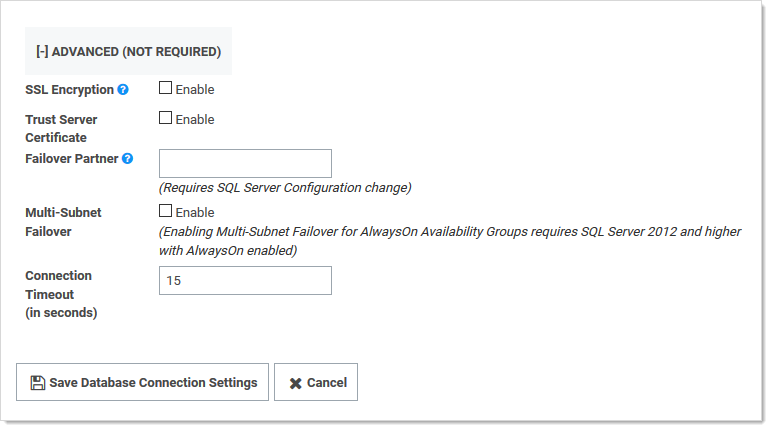
Task: Click the Failover Partner label
Action: pos(72,159)
